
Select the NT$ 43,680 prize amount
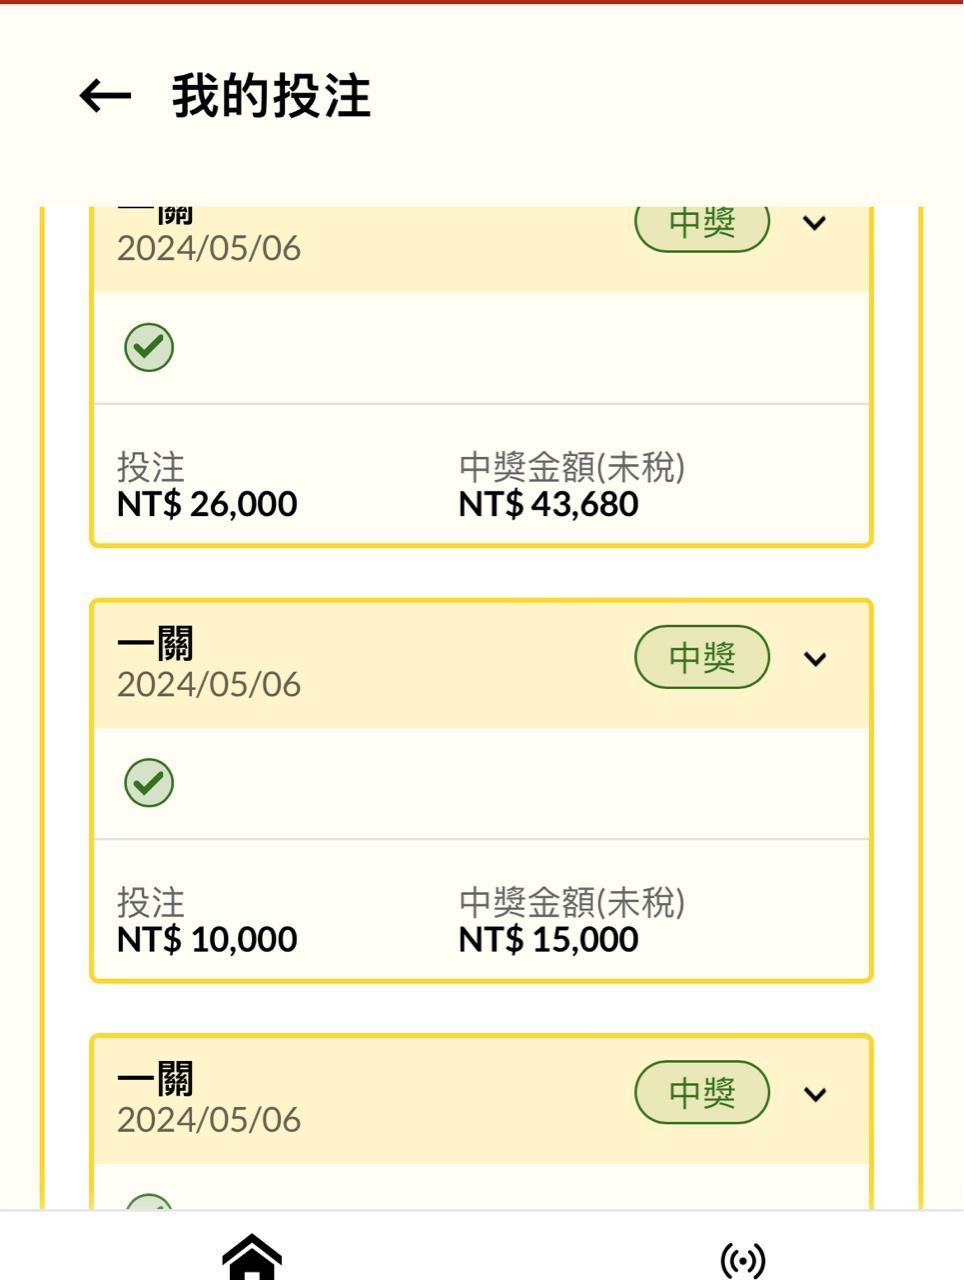coord(548,504)
